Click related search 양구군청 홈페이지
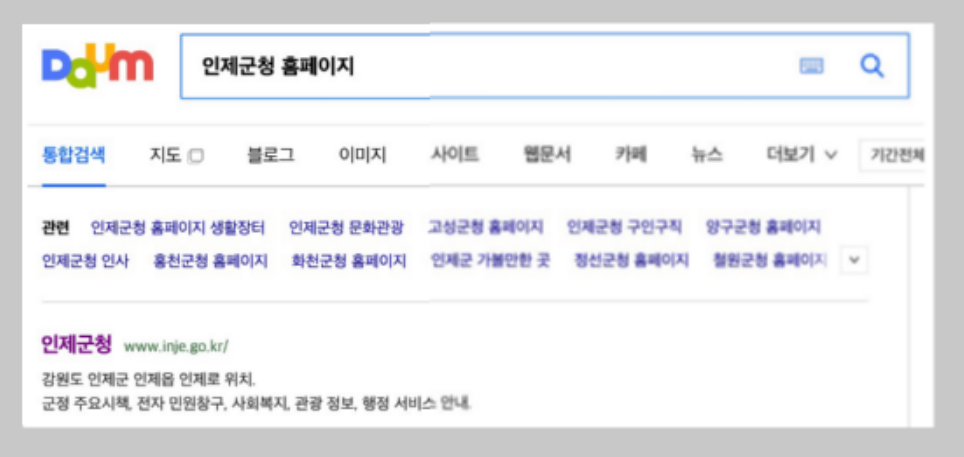 tap(763, 228)
